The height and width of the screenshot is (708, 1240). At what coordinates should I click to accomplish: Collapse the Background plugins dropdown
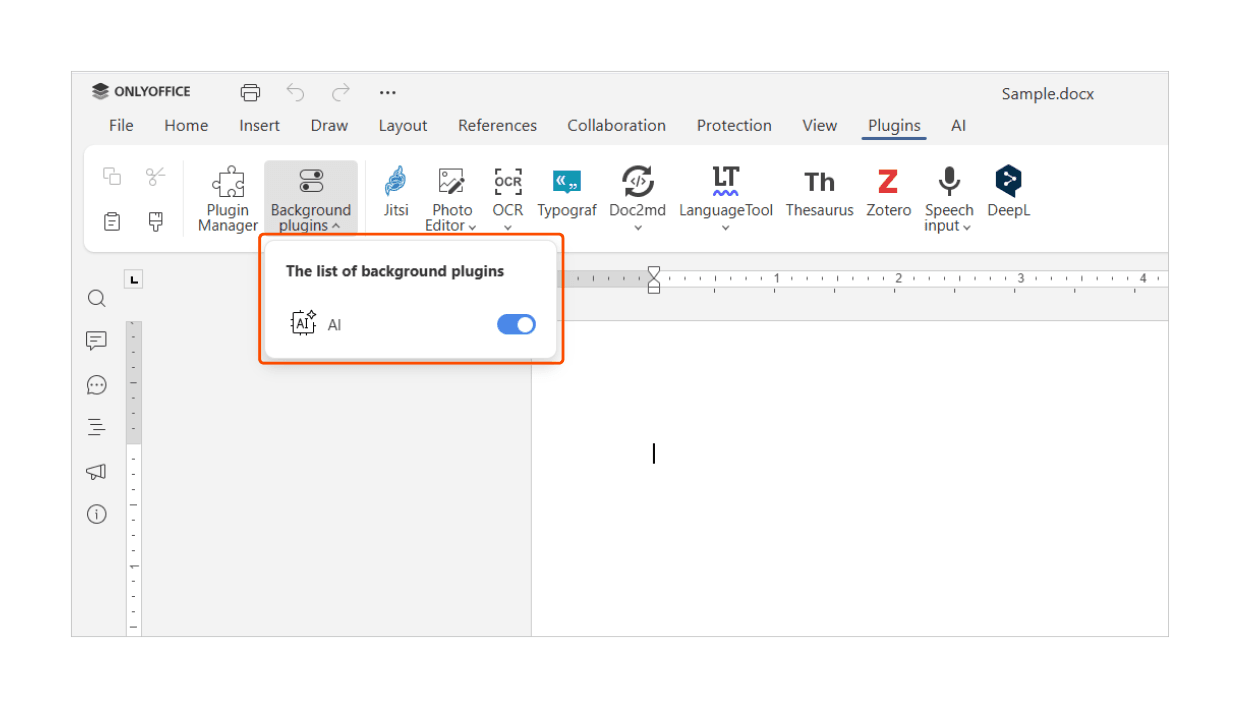point(311,198)
